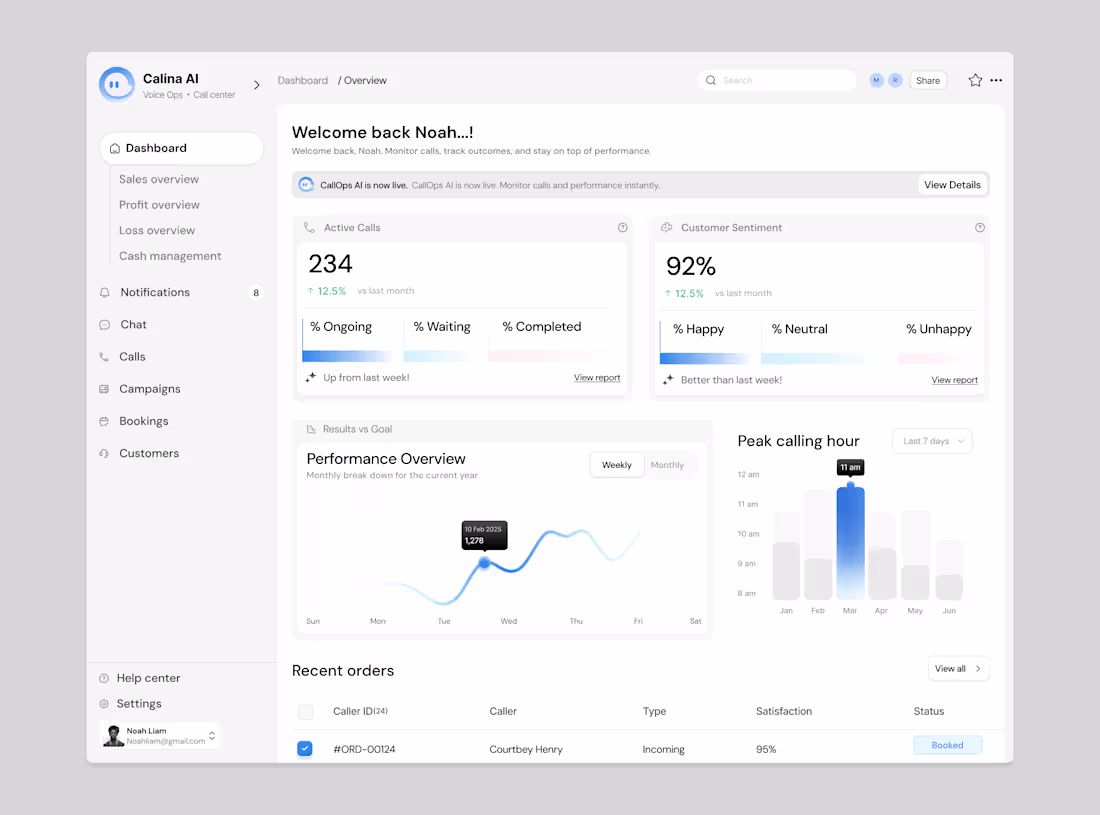1100x815 pixels.
Task: Select the Customers icon in the sidebar
Action: click(x=105, y=452)
